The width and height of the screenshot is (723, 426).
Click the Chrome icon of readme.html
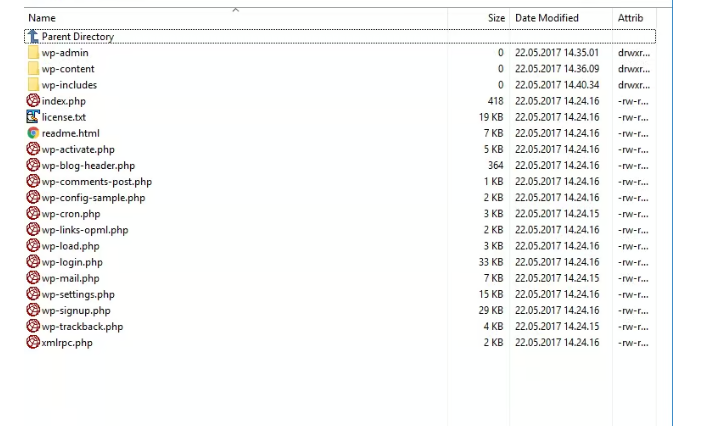point(33,133)
